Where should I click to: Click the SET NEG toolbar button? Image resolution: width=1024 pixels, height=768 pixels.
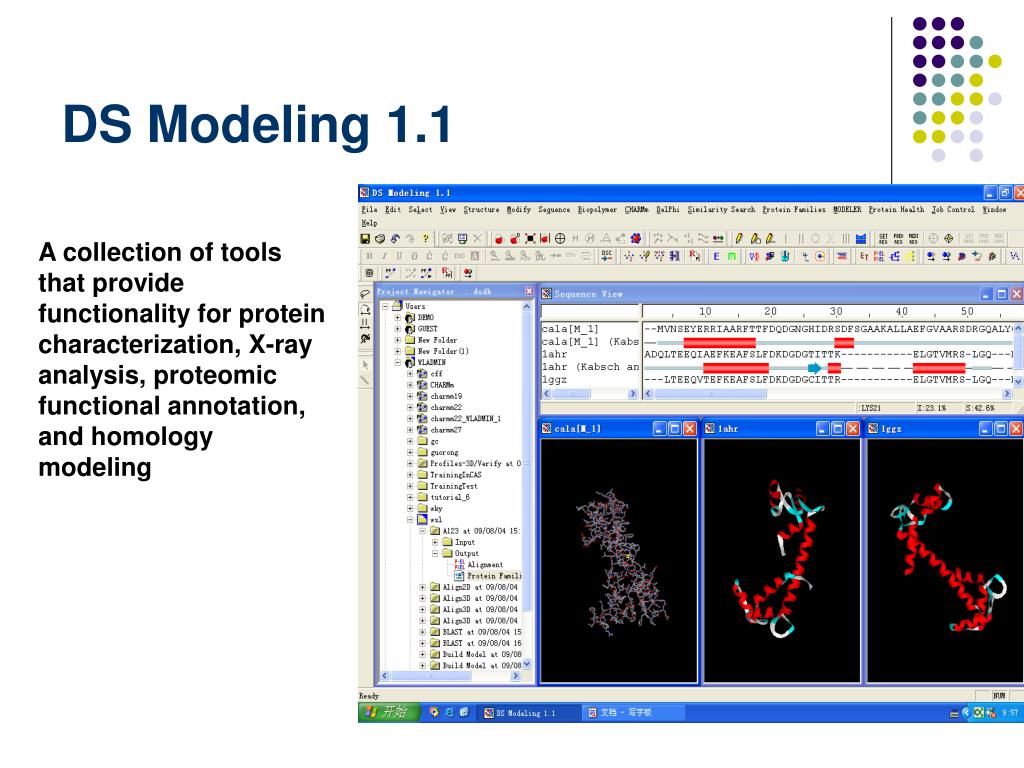[x=883, y=238]
